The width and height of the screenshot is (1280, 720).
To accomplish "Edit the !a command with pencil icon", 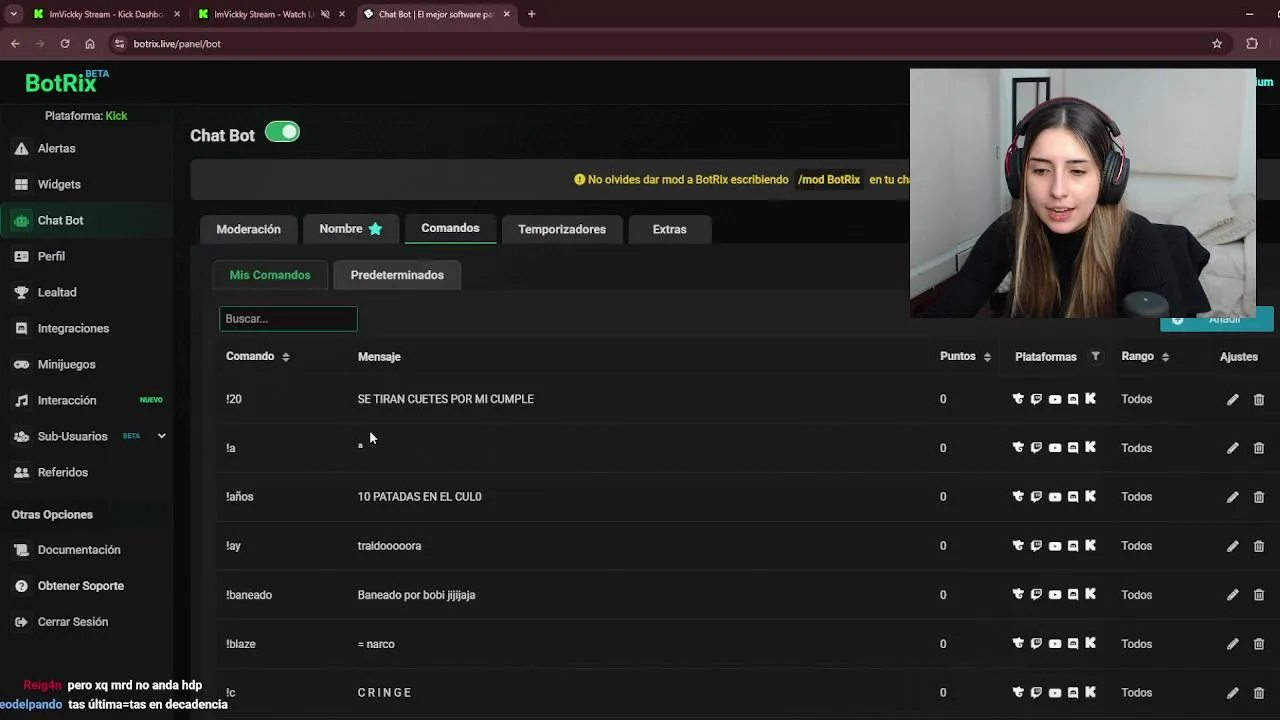I will coord(1232,448).
